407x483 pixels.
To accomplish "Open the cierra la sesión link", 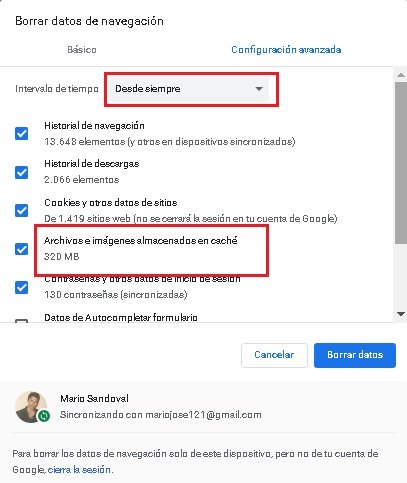I will point(79,470).
